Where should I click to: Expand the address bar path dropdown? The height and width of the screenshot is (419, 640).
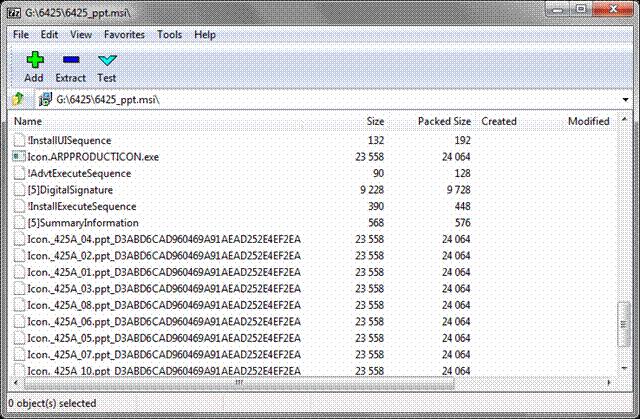[622, 100]
